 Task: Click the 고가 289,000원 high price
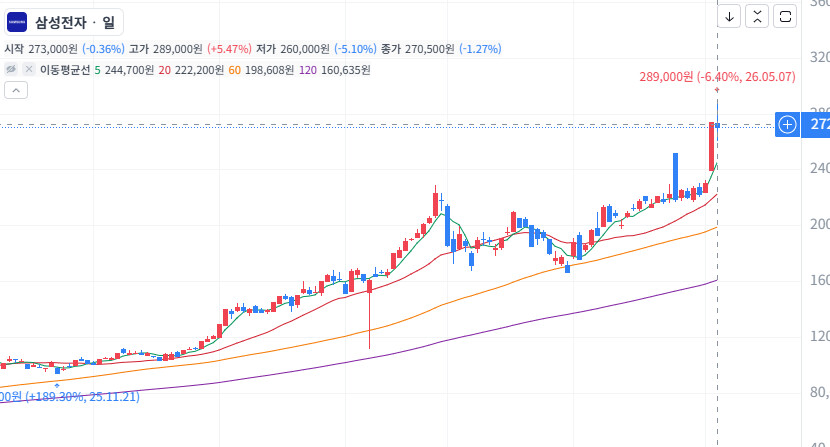click(x=166, y=49)
